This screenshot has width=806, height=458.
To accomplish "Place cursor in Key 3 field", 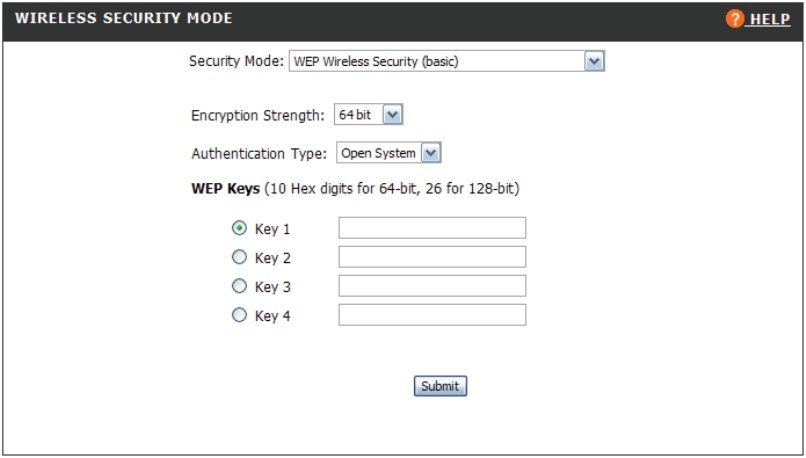I will pos(432,286).
